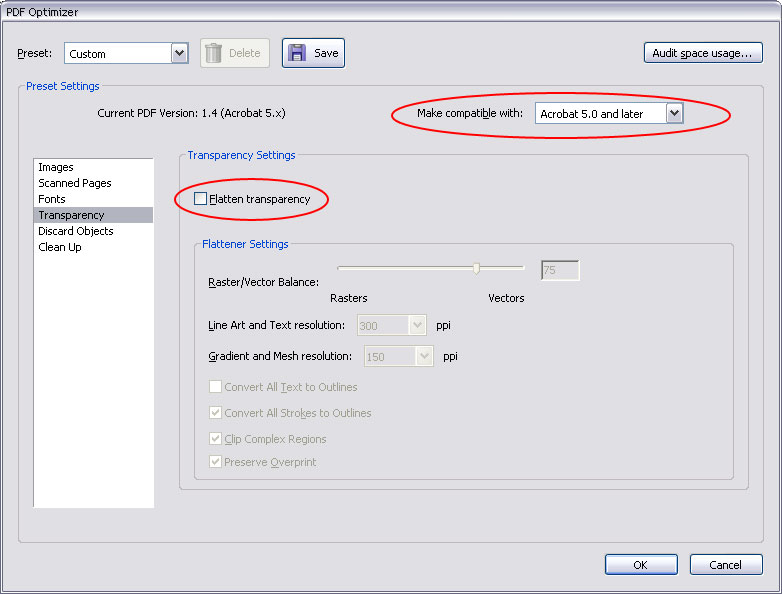782x594 pixels.
Task: Select the Custom preset combo box
Action: pyautogui.click(x=126, y=53)
